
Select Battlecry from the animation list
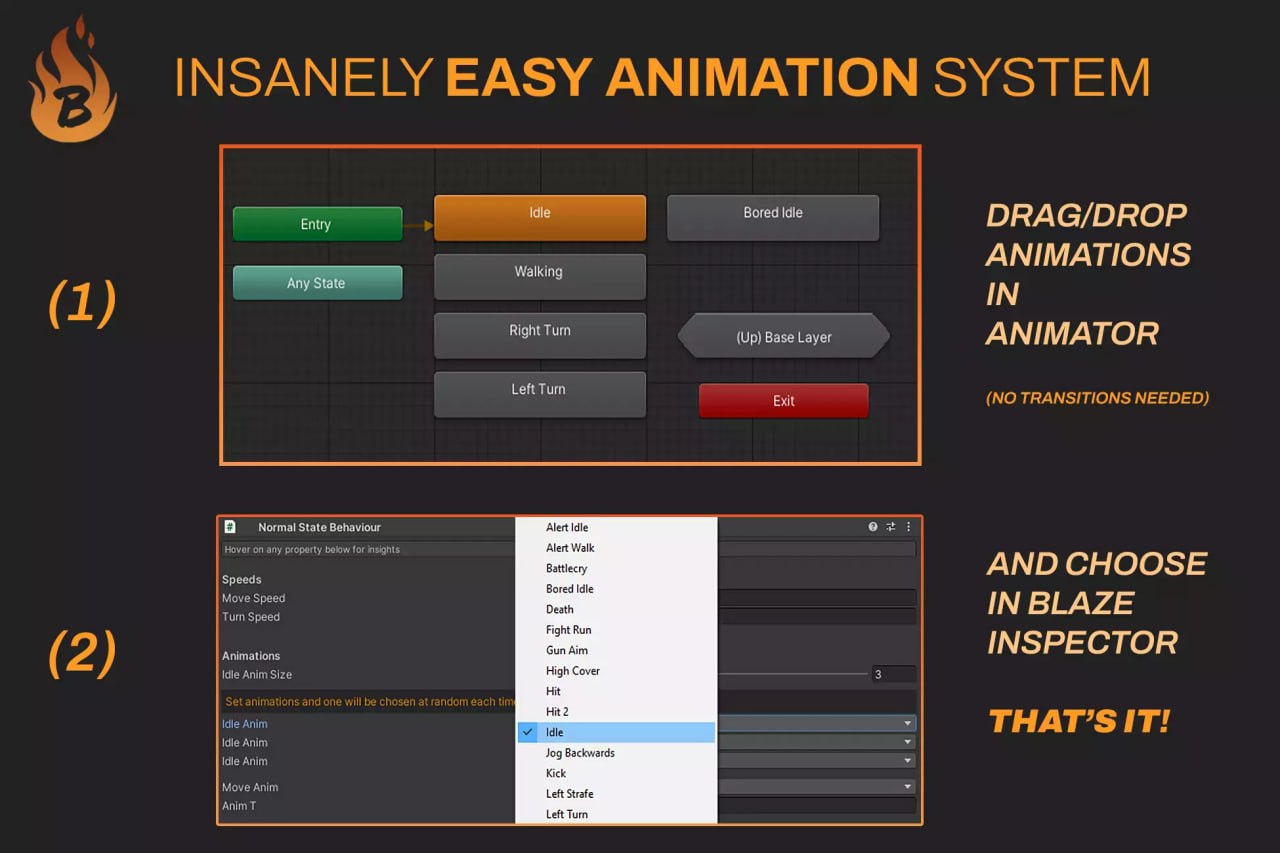[567, 568]
